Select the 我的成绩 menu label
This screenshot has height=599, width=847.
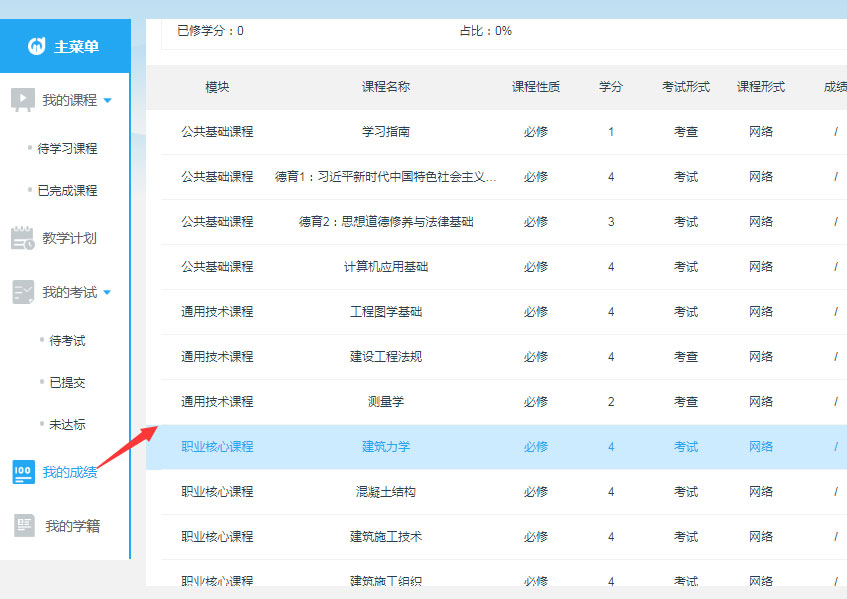[70, 472]
